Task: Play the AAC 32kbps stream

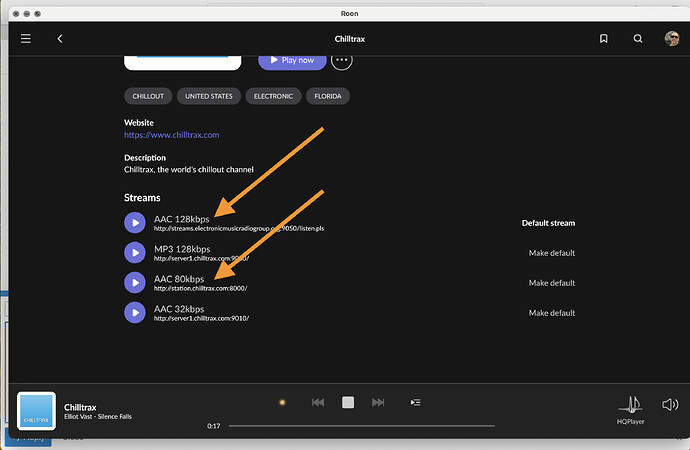Action: pyautogui.click(x=135, y=313)
